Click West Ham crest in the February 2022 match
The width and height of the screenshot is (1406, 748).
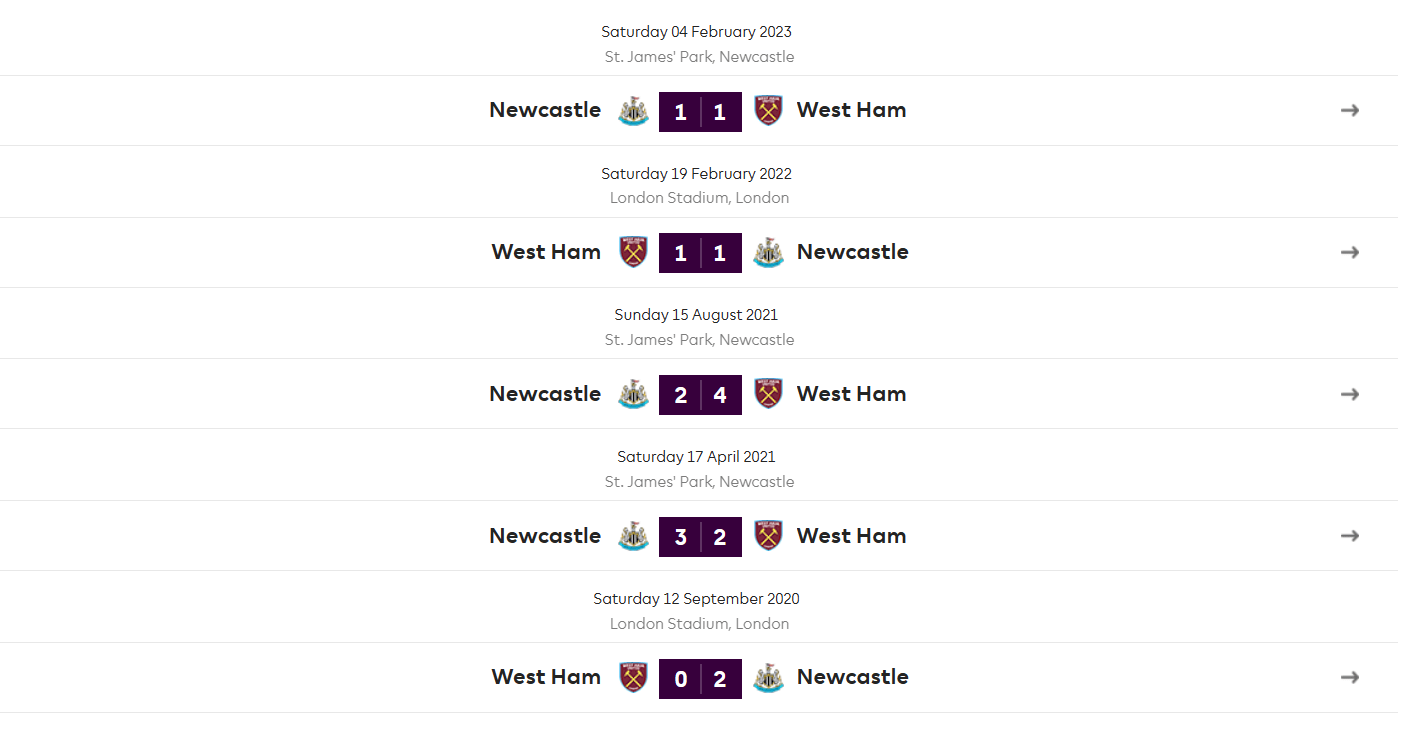633,252
